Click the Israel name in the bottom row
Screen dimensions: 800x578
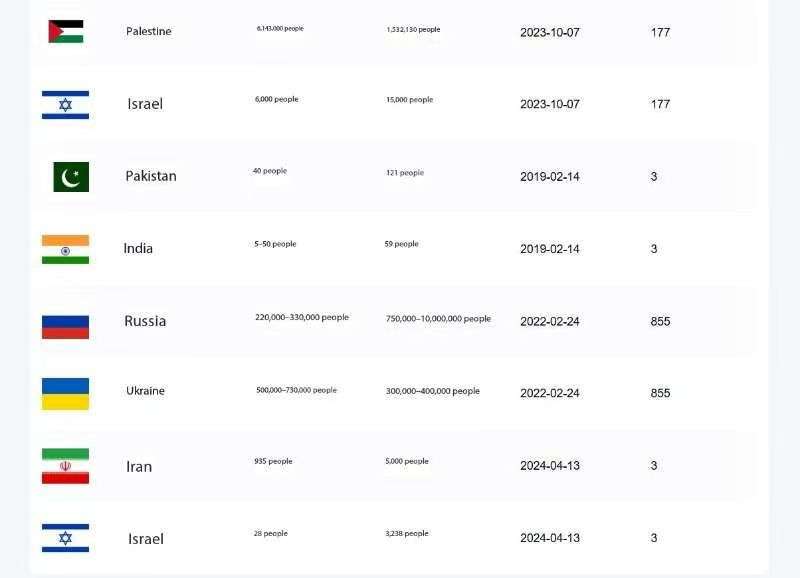coord(145,539)
